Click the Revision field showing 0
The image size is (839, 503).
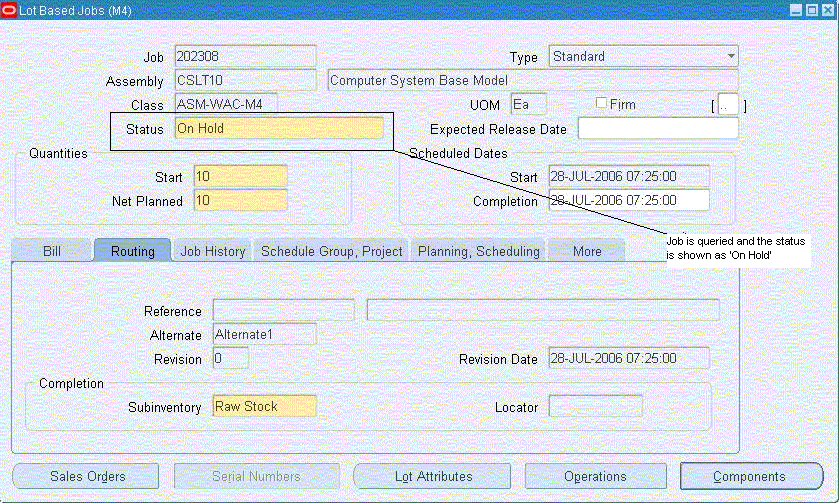(x=231, y=359)
